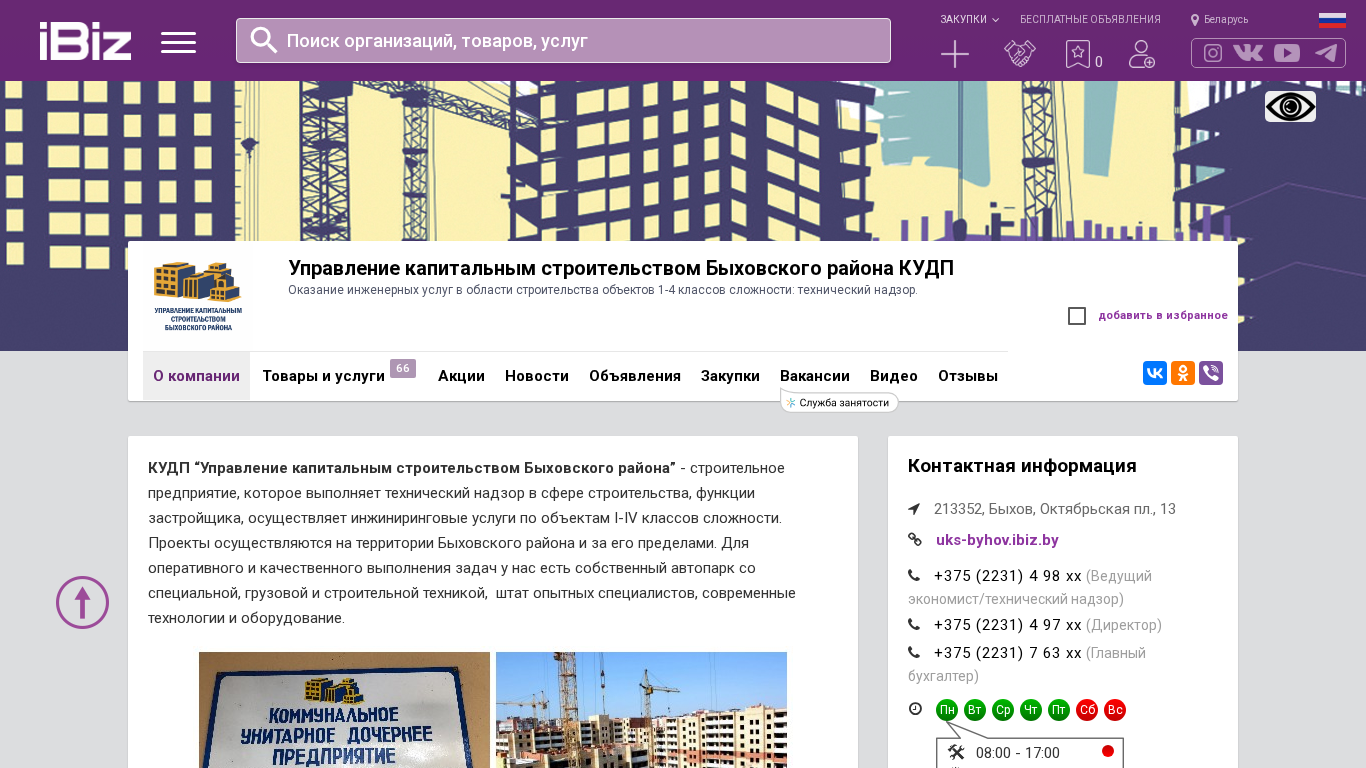This screenshot has height=768, width=1366.
Task: Select Wednesday 'Ср' working-hours day
Action: click(1003, 710)
